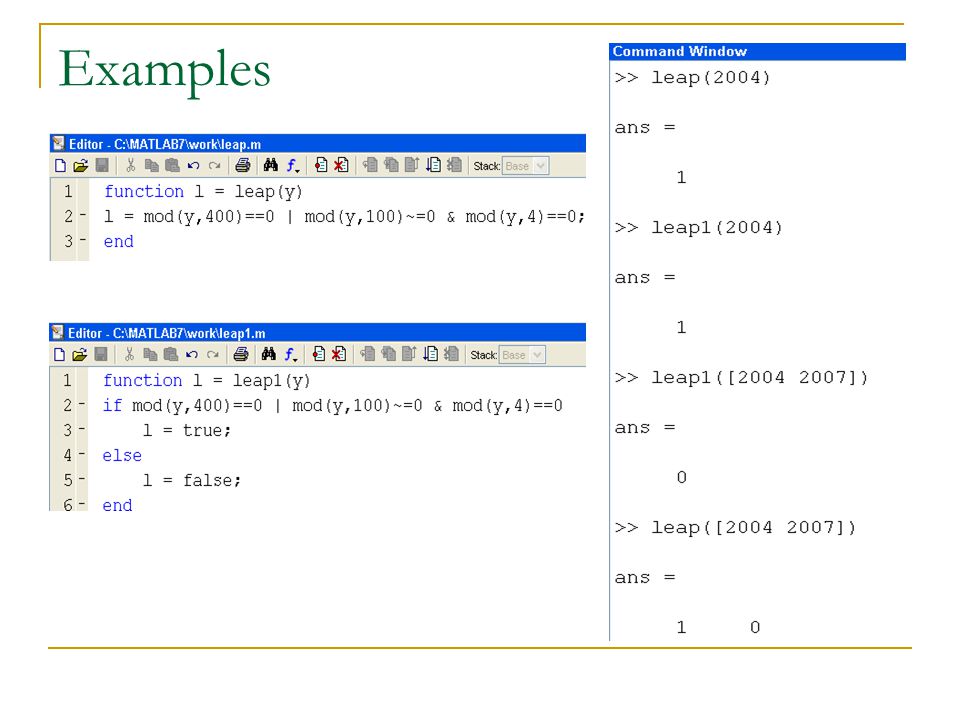Click leap.m editor title bar
This screenshot has height=720, width=960.
pos(318,144)
